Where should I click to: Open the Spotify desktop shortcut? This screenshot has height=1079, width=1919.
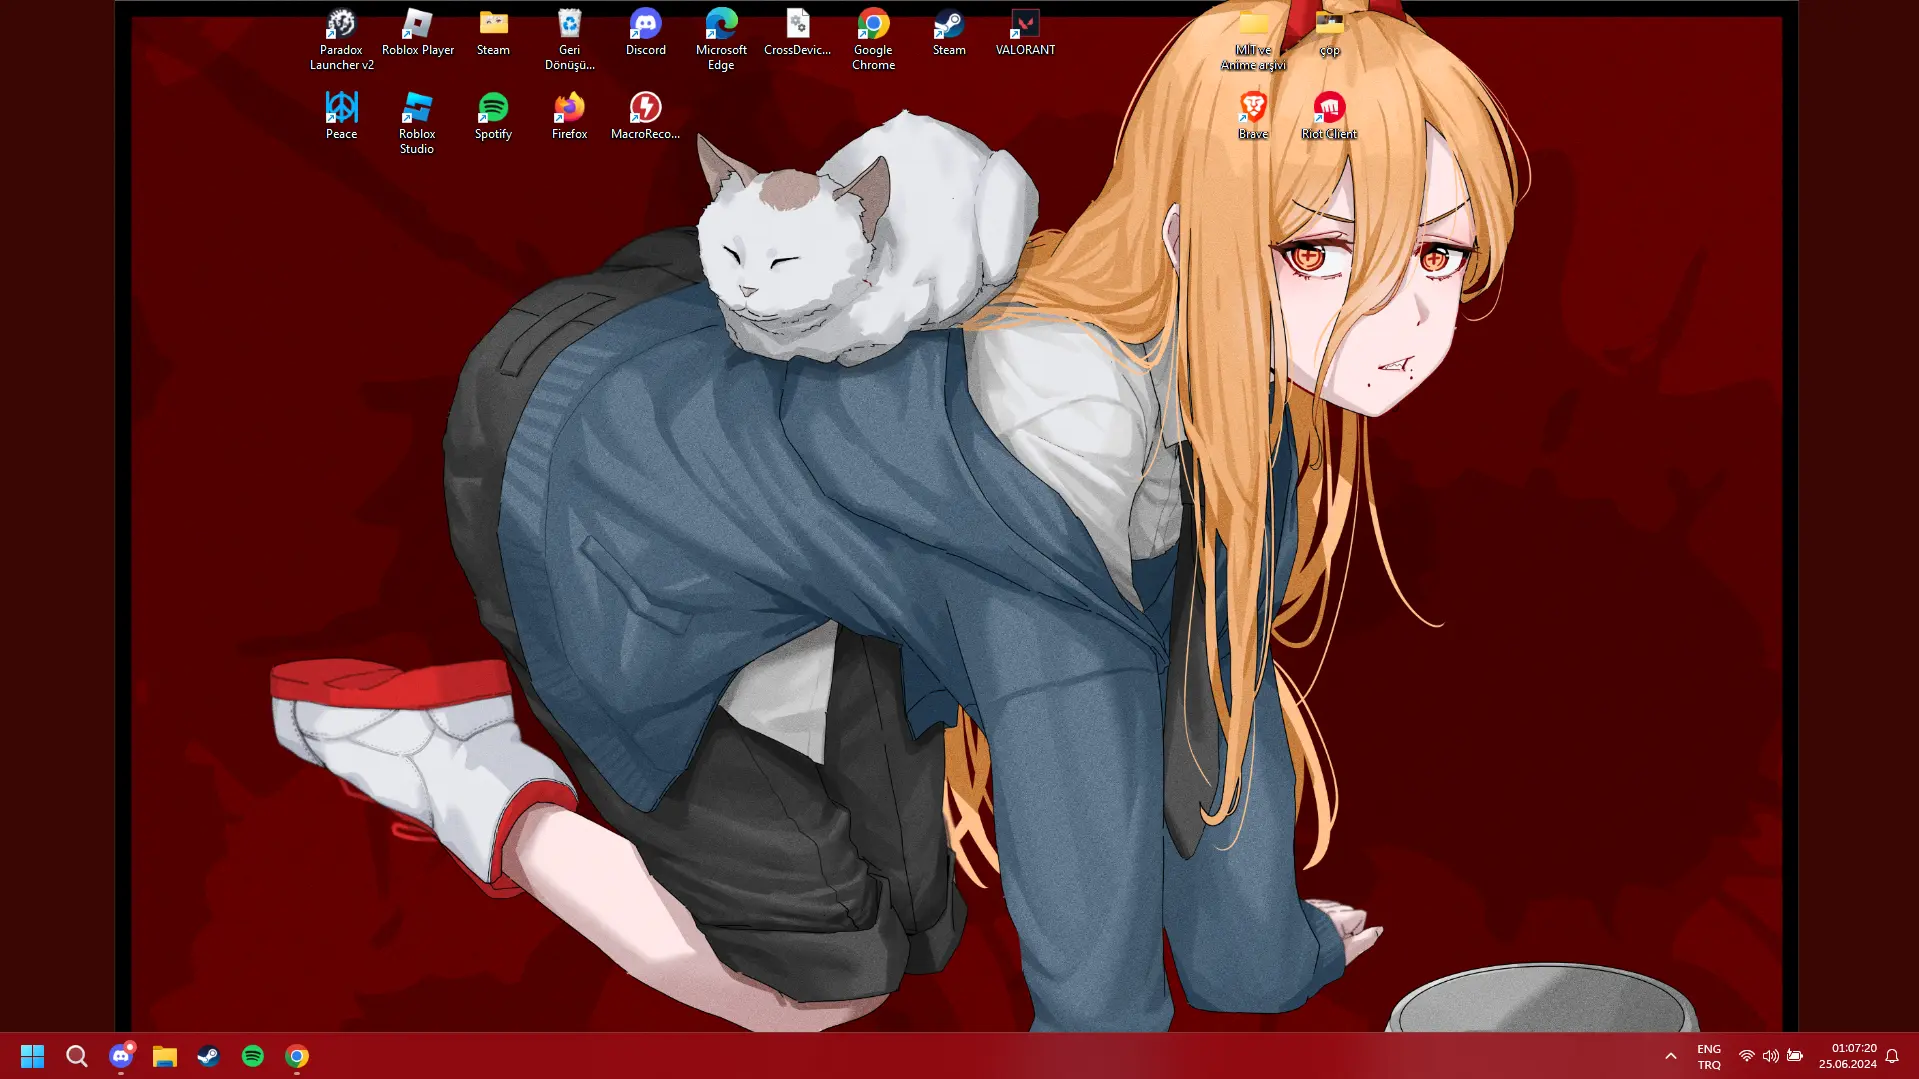pos(493,117)
